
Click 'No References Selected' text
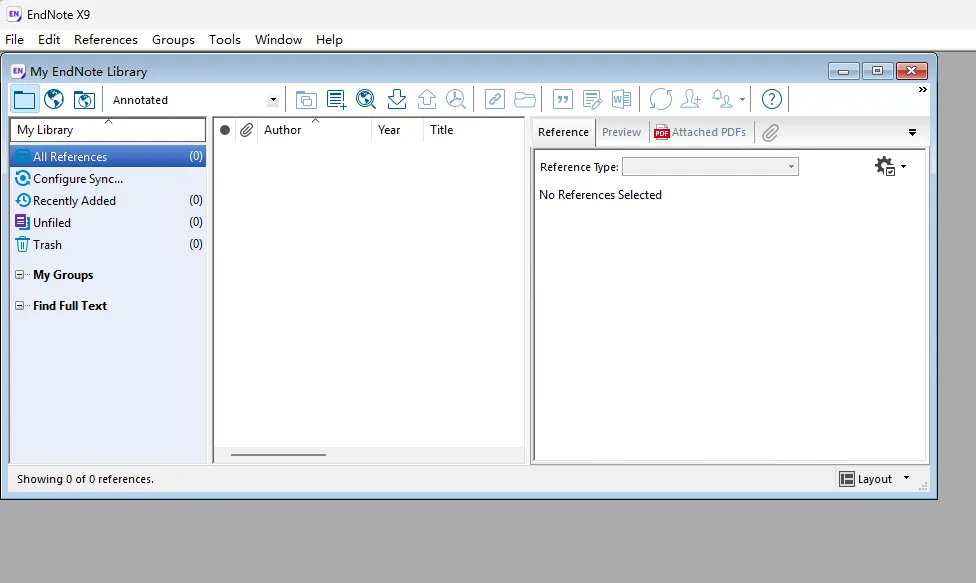(600, 195)
